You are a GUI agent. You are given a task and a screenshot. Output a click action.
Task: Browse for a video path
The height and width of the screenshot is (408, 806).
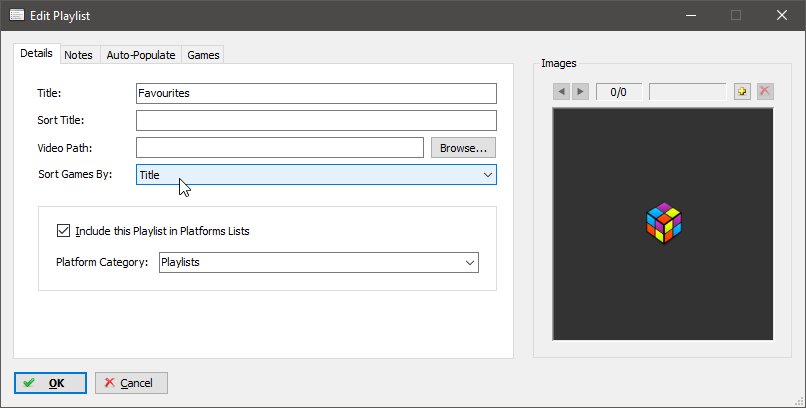[463, 148]
